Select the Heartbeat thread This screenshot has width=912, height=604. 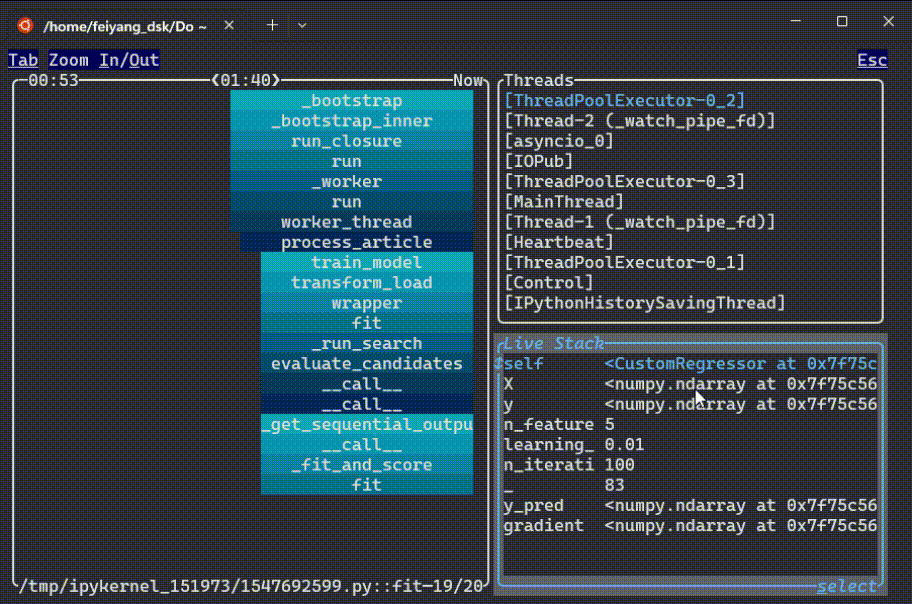(559, 242)
